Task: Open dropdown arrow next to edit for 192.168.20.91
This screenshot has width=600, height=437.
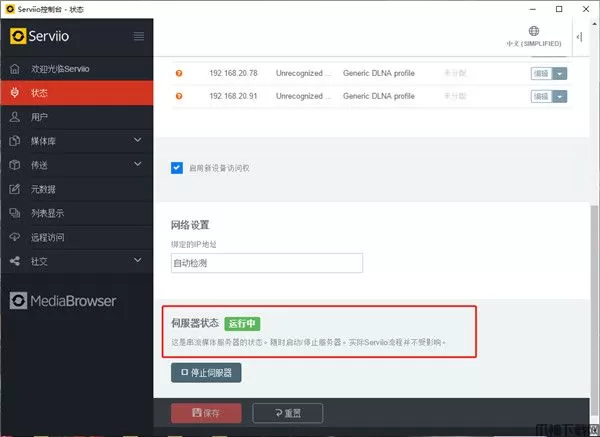Action: click(x=560, y=96)
